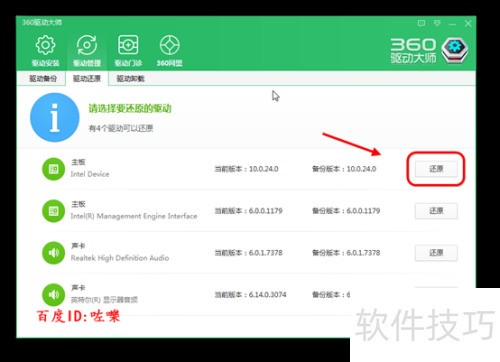
Task: Click the Management Engine Interface motherboard icon
Action: [53, 211]
